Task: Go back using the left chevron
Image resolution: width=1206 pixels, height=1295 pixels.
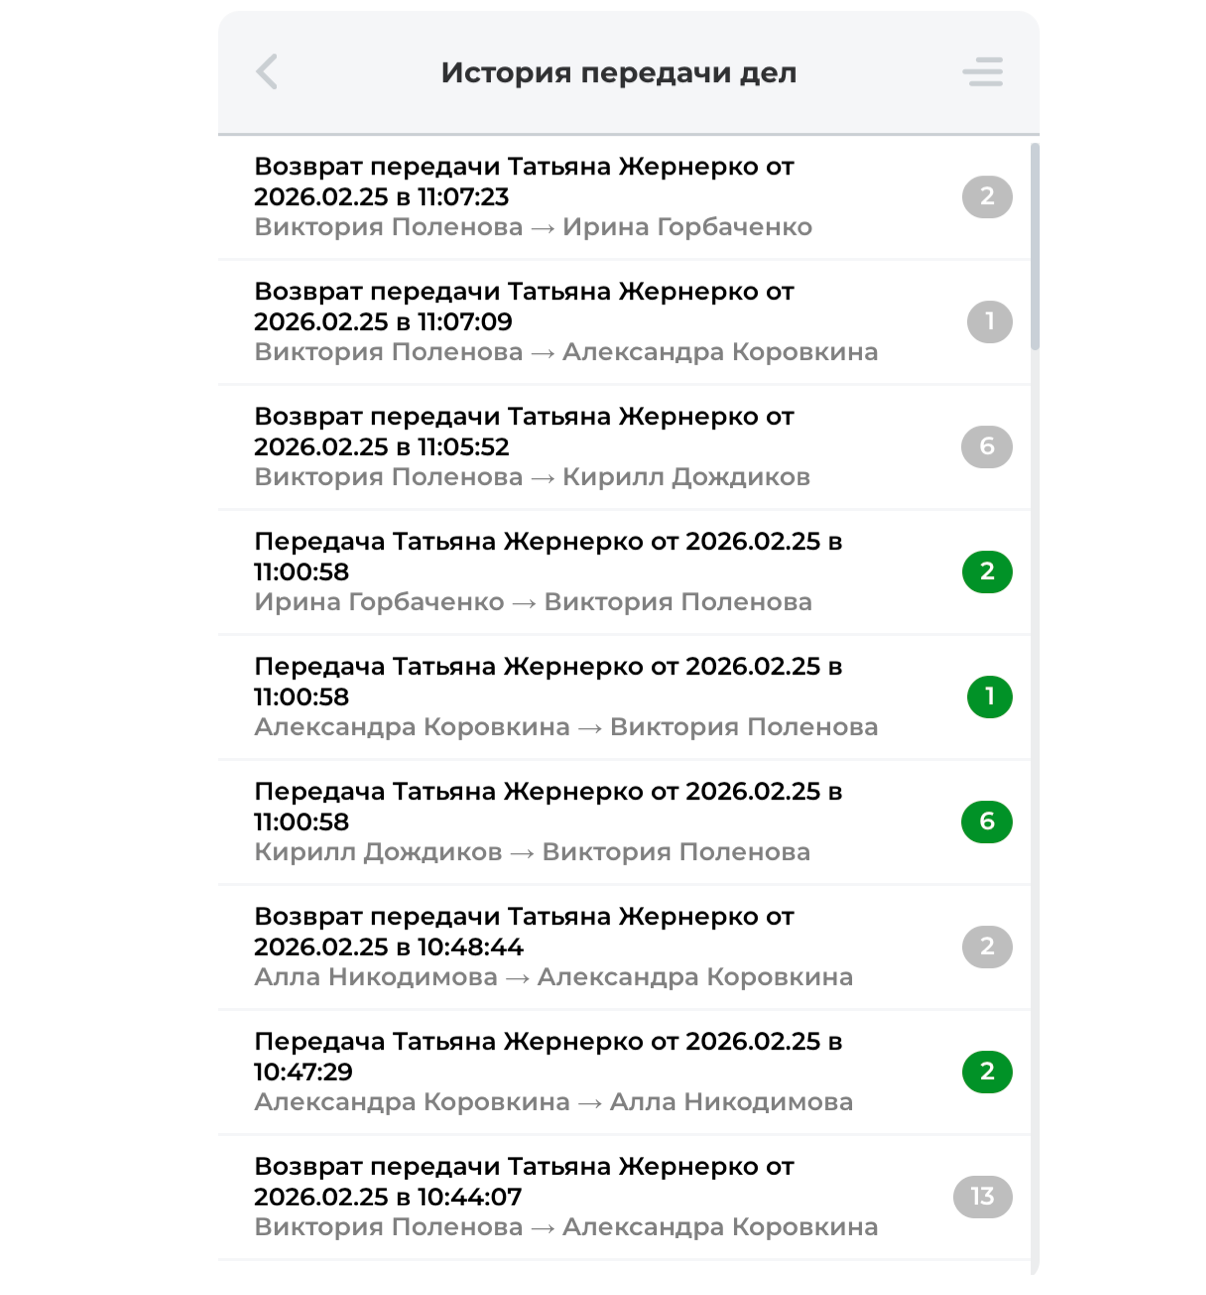Action: (x=267, y=72)
